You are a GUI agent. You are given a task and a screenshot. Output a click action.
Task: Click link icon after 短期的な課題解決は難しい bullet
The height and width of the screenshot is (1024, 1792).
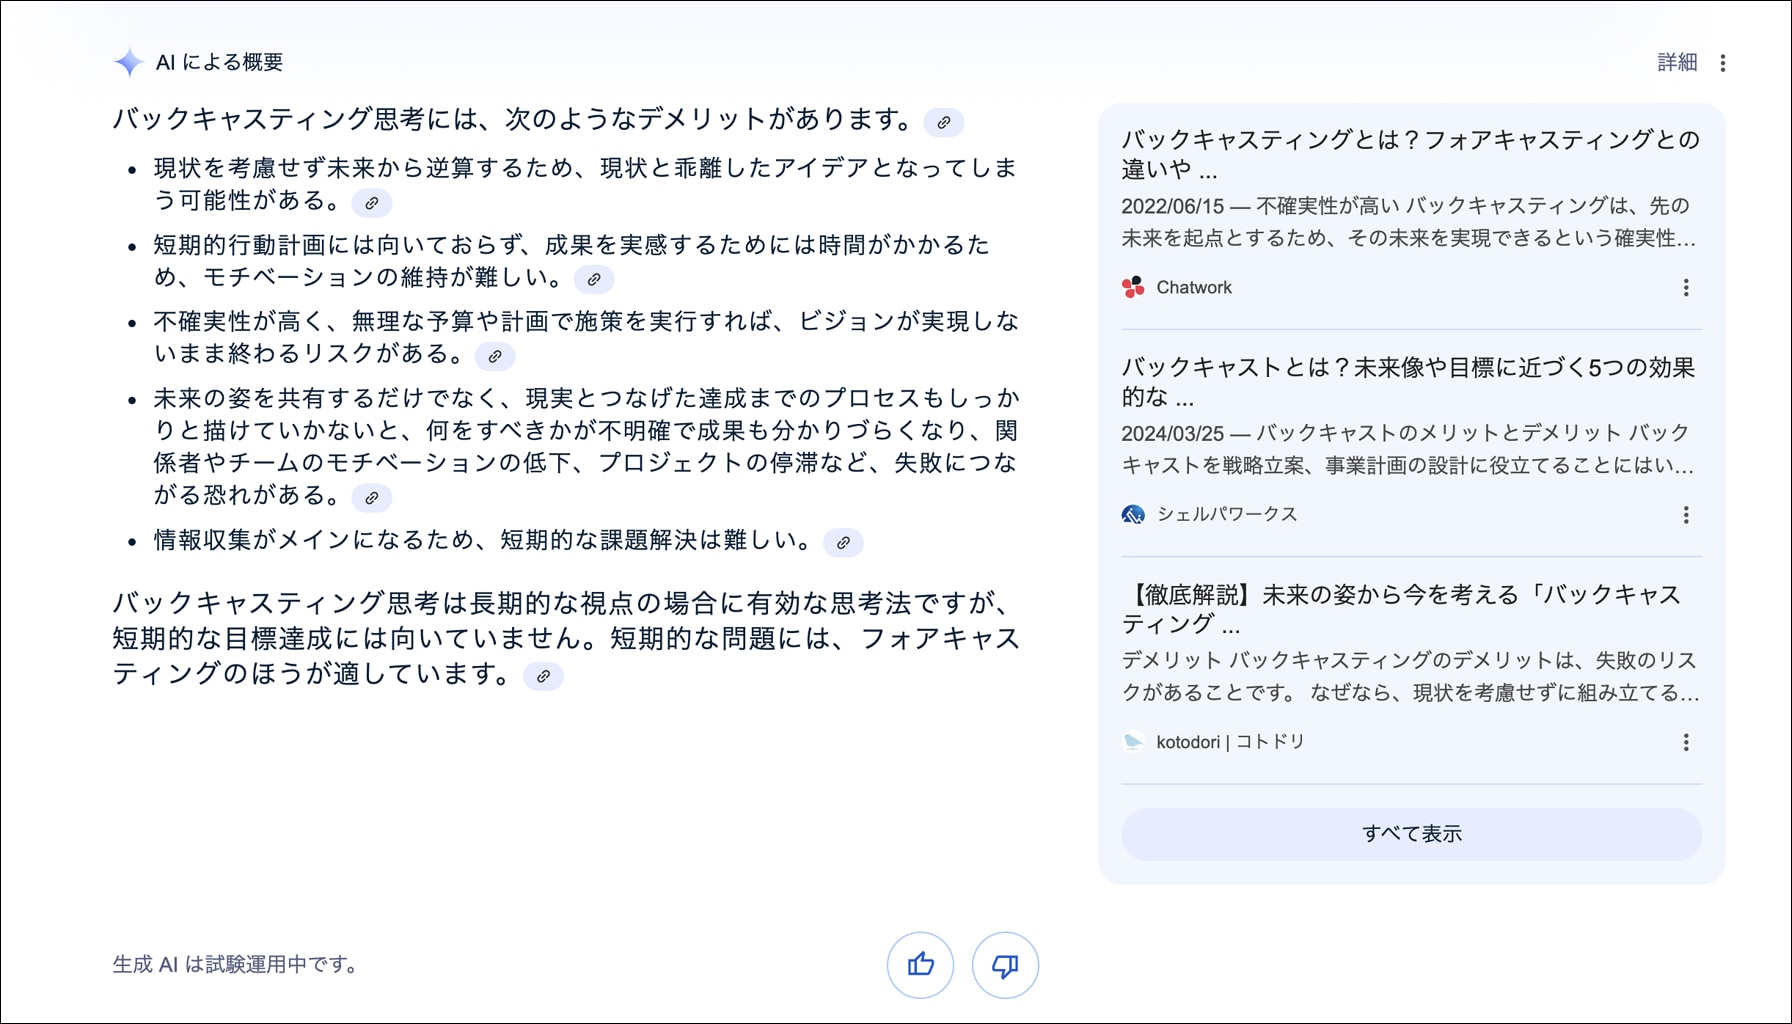(844, 542)
